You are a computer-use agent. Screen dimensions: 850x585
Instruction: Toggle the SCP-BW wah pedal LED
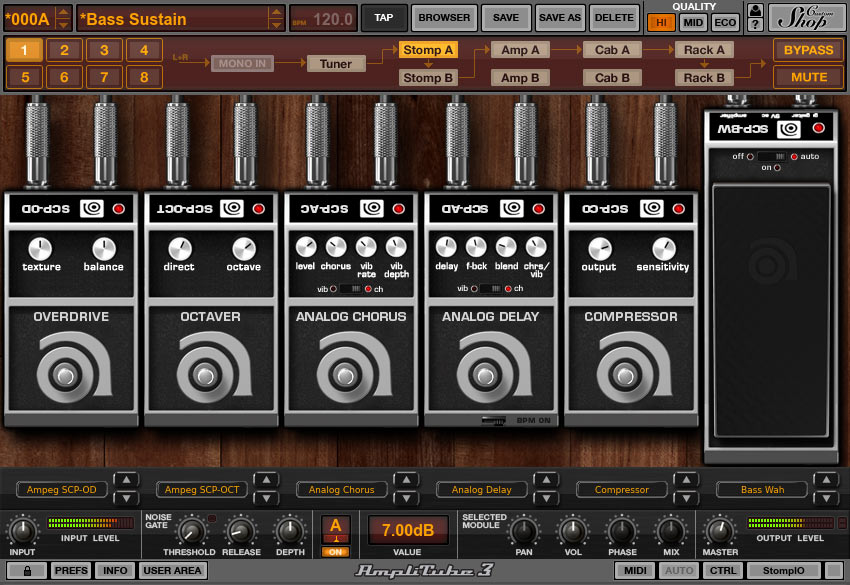(x=819, y=128)
